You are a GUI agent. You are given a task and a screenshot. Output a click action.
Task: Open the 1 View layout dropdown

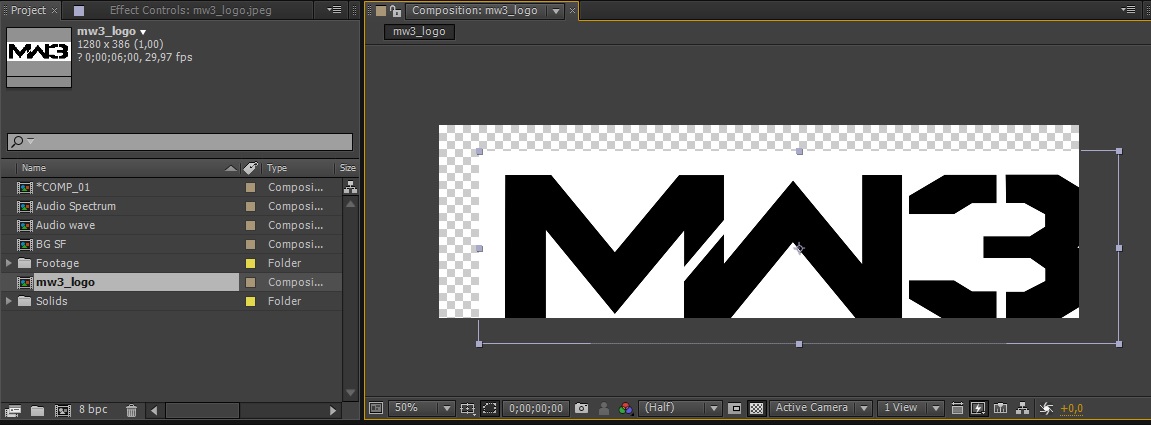910,408
